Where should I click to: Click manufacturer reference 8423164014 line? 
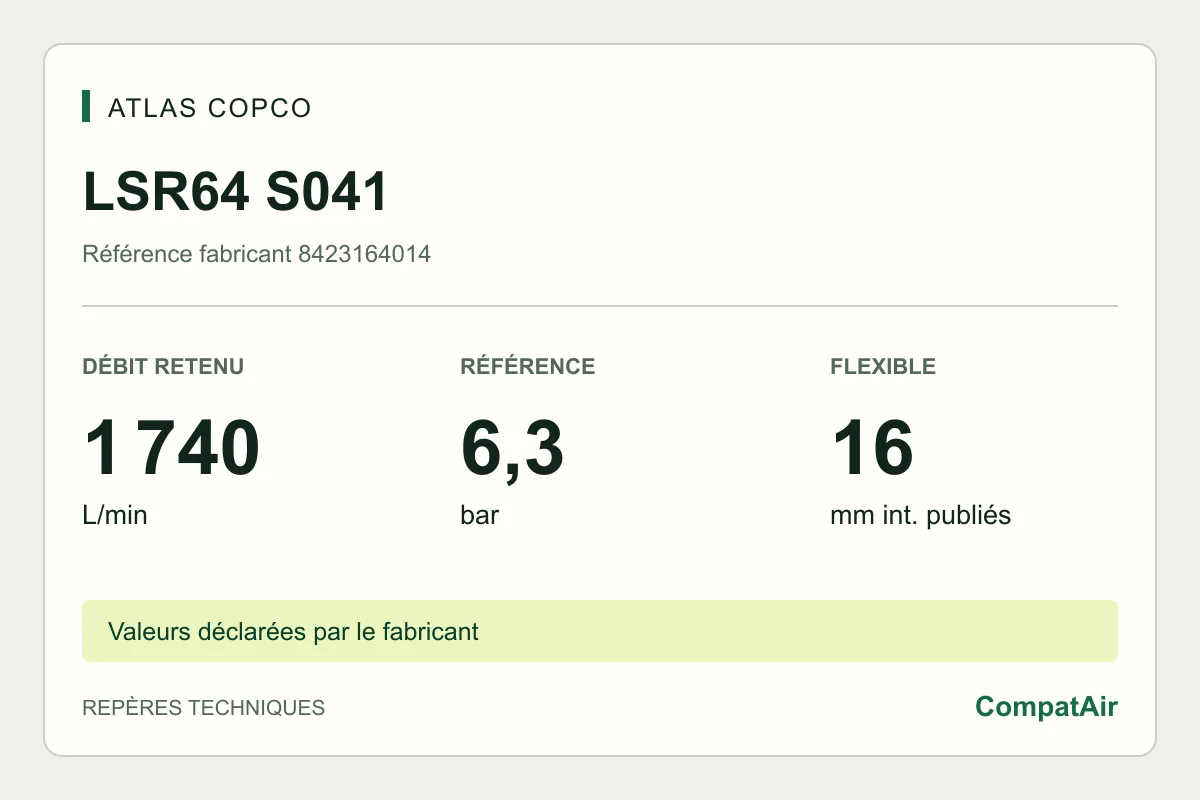point(257,254)
